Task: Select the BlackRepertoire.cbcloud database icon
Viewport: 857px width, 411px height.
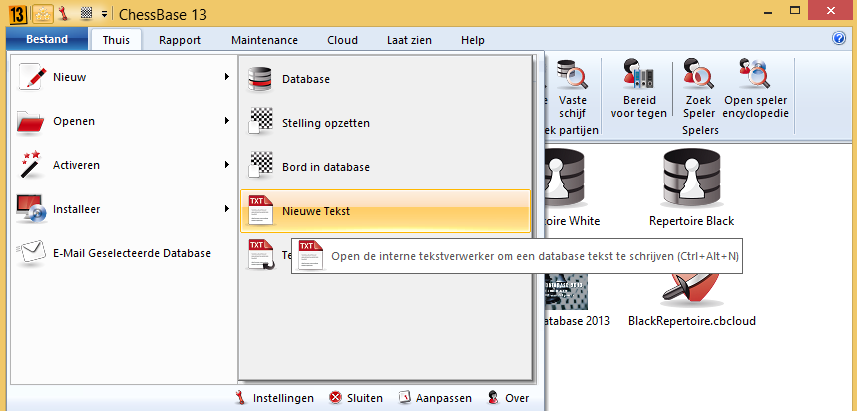Action: (691, 290)
